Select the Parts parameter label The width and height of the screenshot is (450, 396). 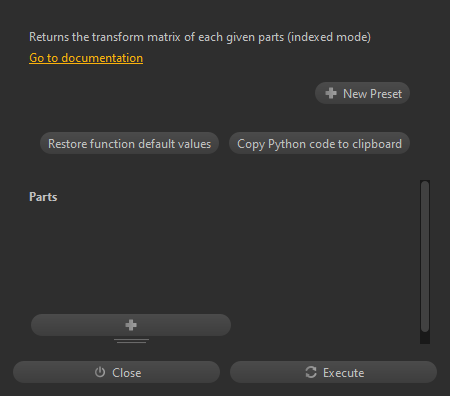pos(43,197)
